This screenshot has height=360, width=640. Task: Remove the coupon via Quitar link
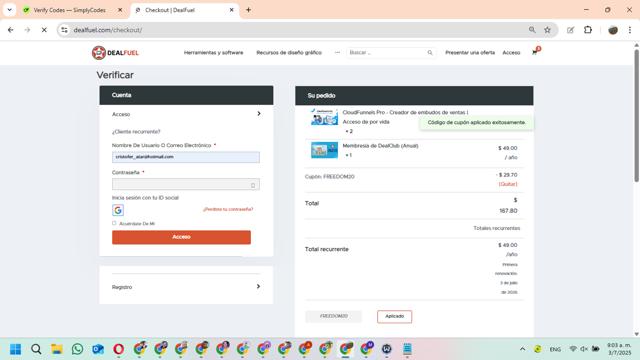click(x=508, y=184)
